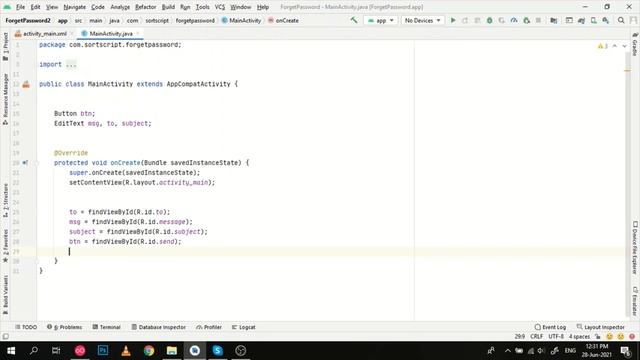Open the Build menu
Image resolution: width=640 pixels, height=360 pixels.
click(x=168, y=7)
